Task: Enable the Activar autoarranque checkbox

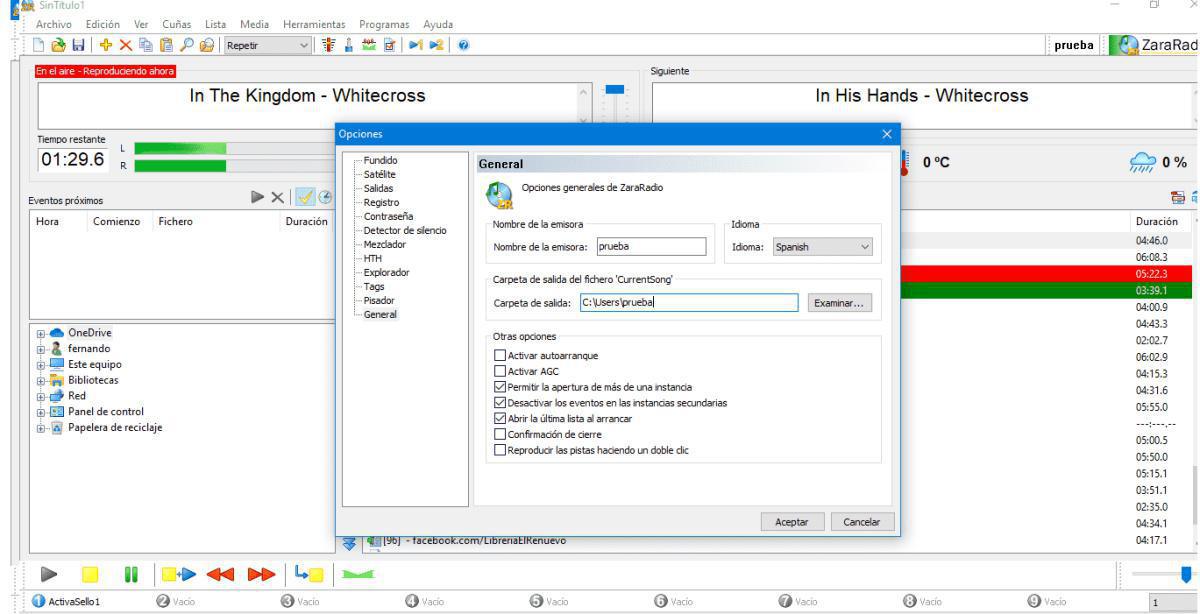Action: pyautogui.click(x=501, y=356)
